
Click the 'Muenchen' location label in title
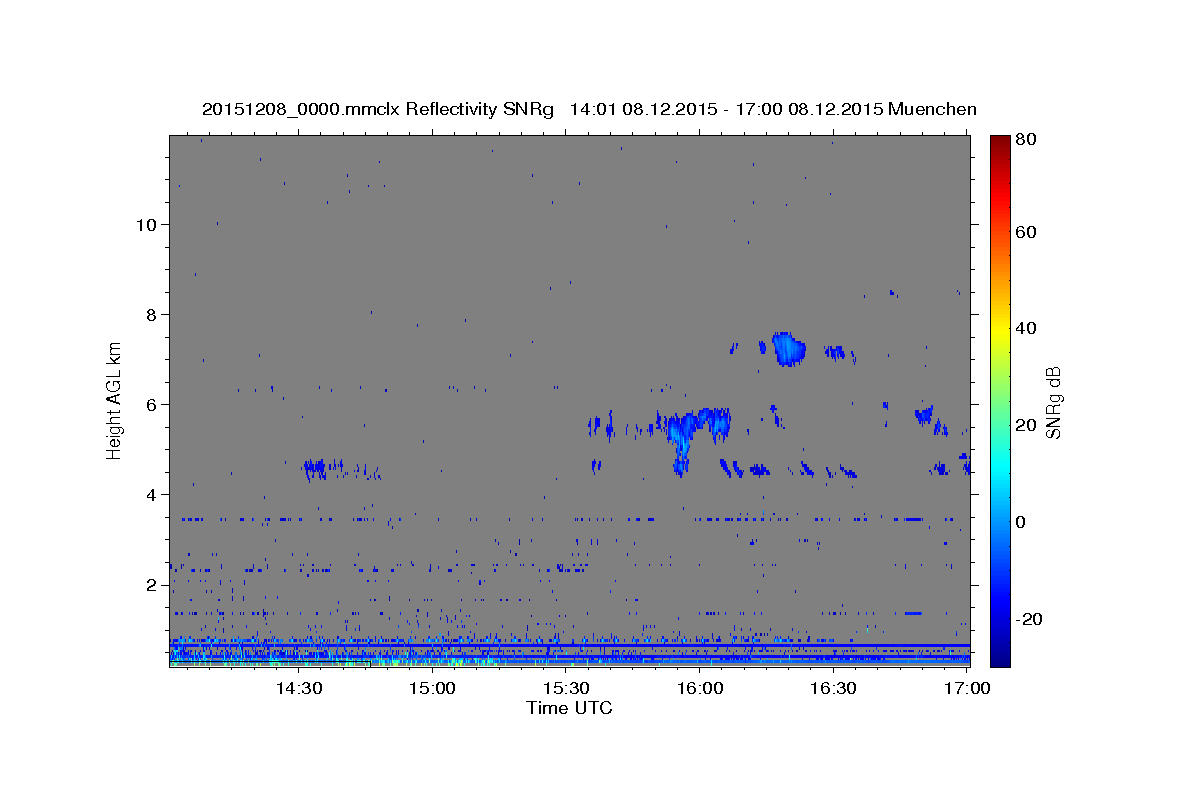point(931,109)
